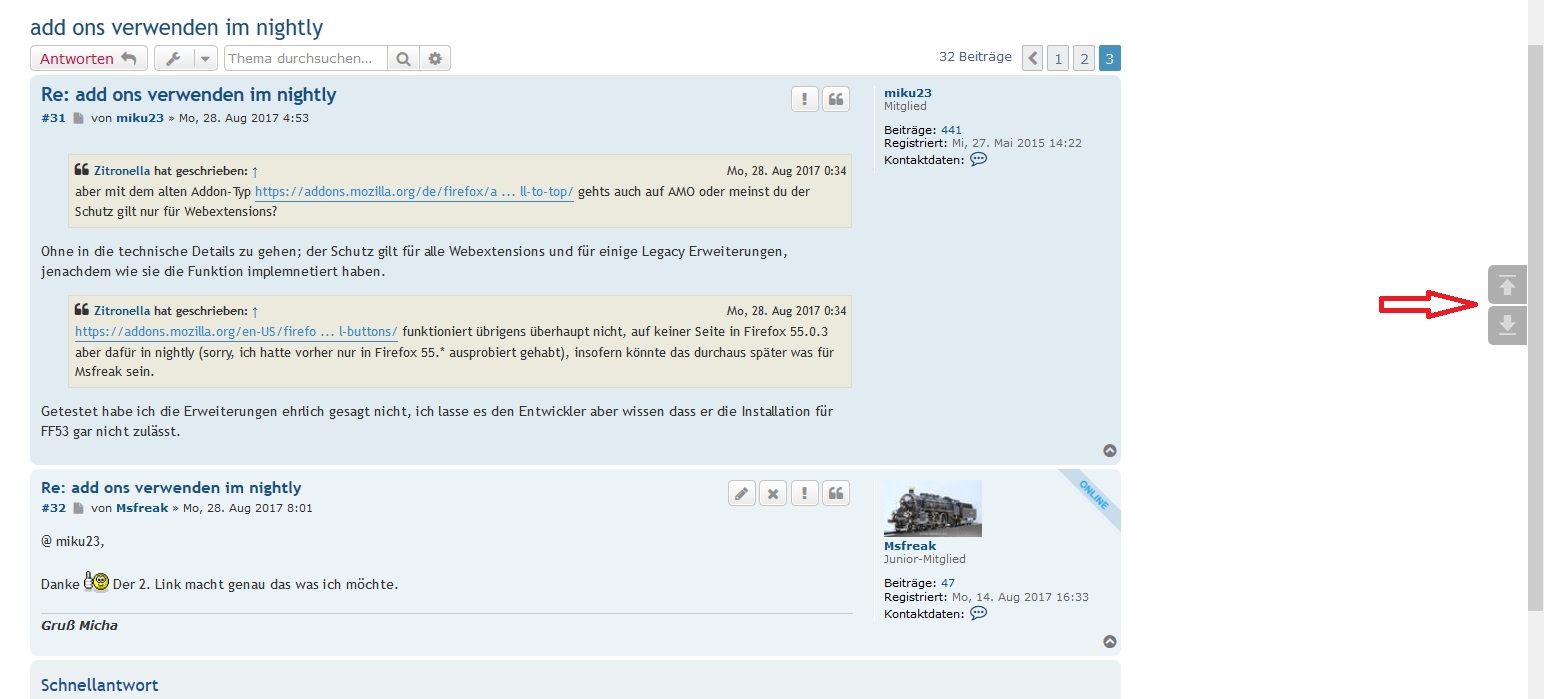Open the wrench topic tools button
Screen dimensions: 1544x699
[174, 59]
